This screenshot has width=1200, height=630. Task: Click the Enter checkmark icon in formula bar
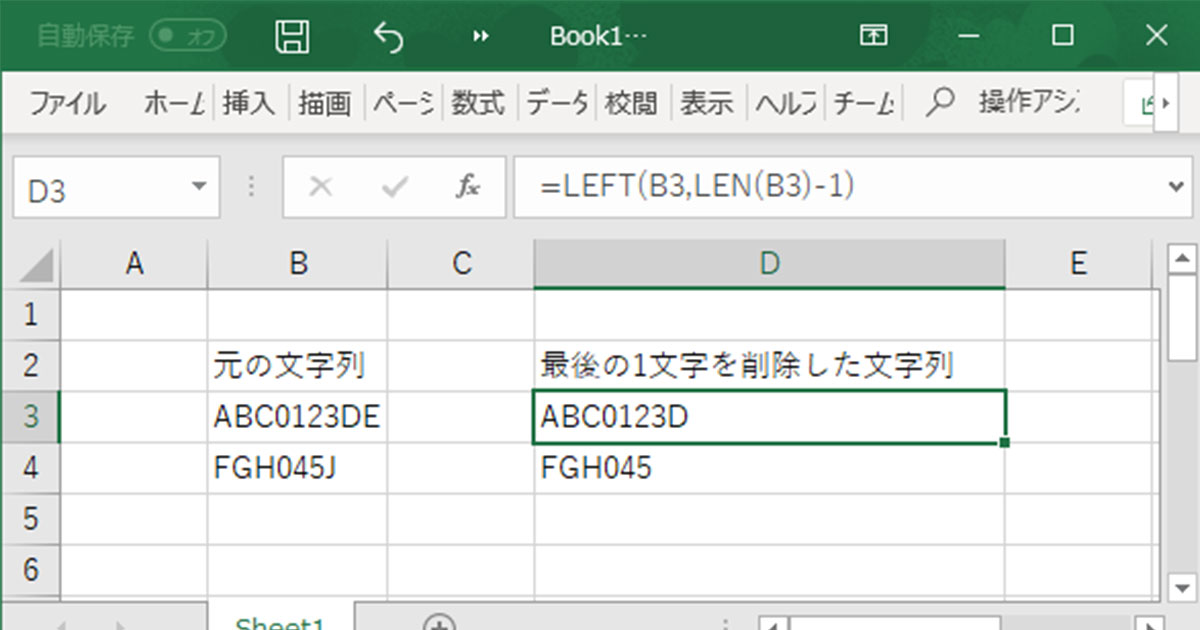click(395, 187)
